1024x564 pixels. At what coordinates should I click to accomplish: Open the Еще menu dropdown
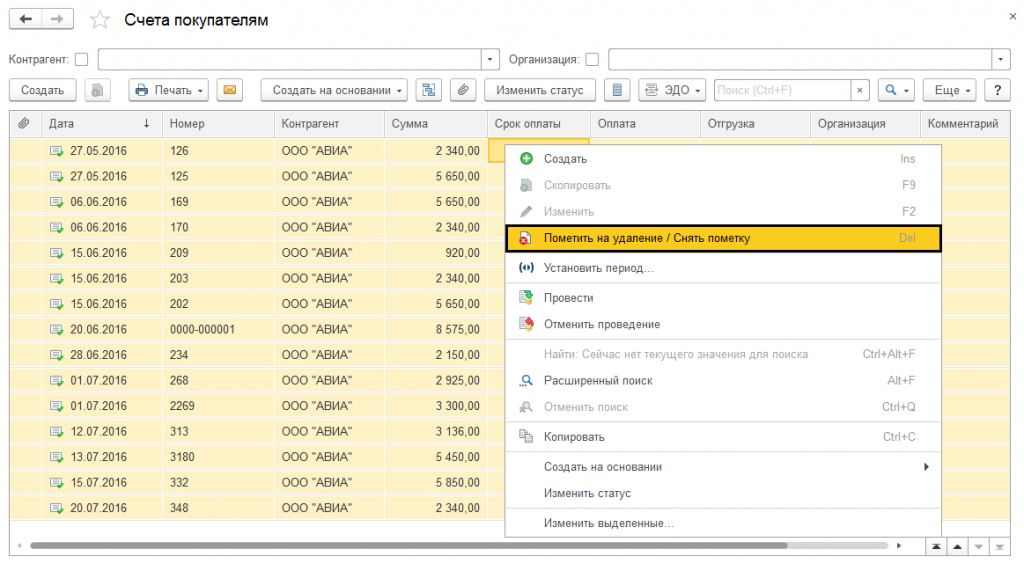[x=949, y=90]
